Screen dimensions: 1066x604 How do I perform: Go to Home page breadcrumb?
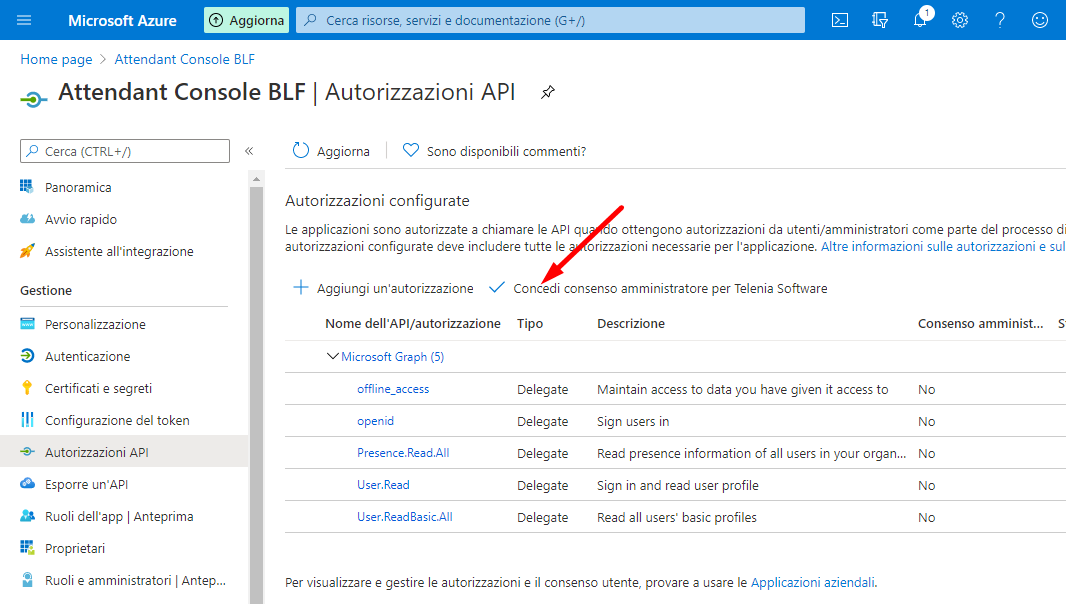(x=56, y=59)
